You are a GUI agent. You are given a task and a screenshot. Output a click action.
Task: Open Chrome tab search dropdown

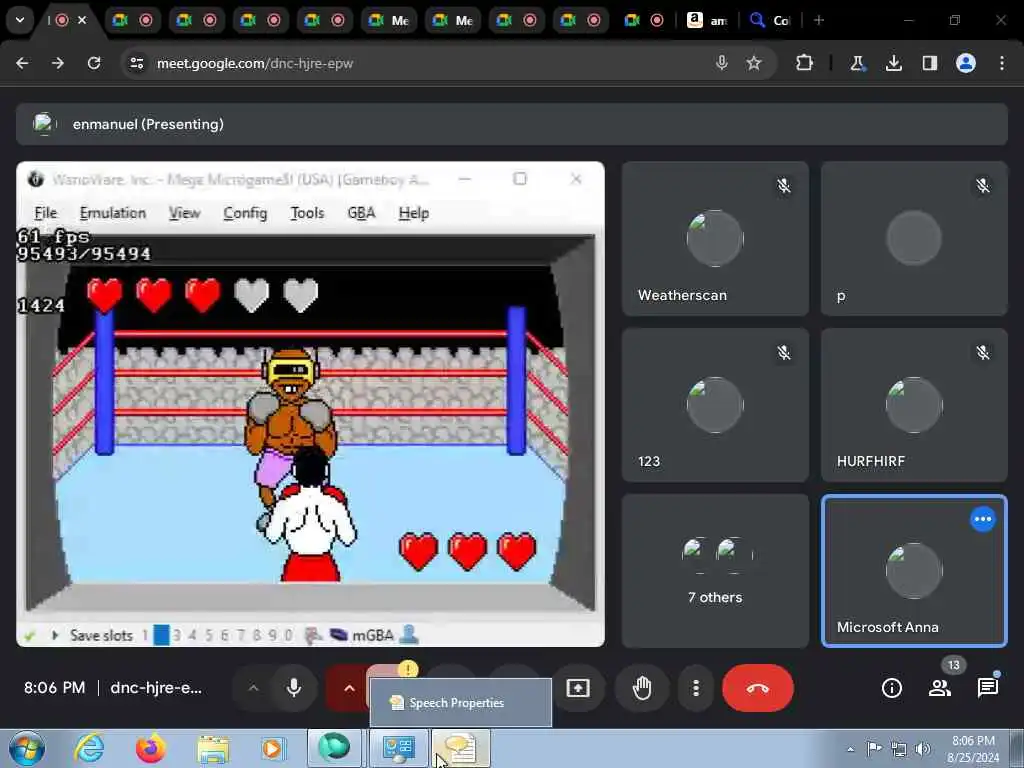20,20
